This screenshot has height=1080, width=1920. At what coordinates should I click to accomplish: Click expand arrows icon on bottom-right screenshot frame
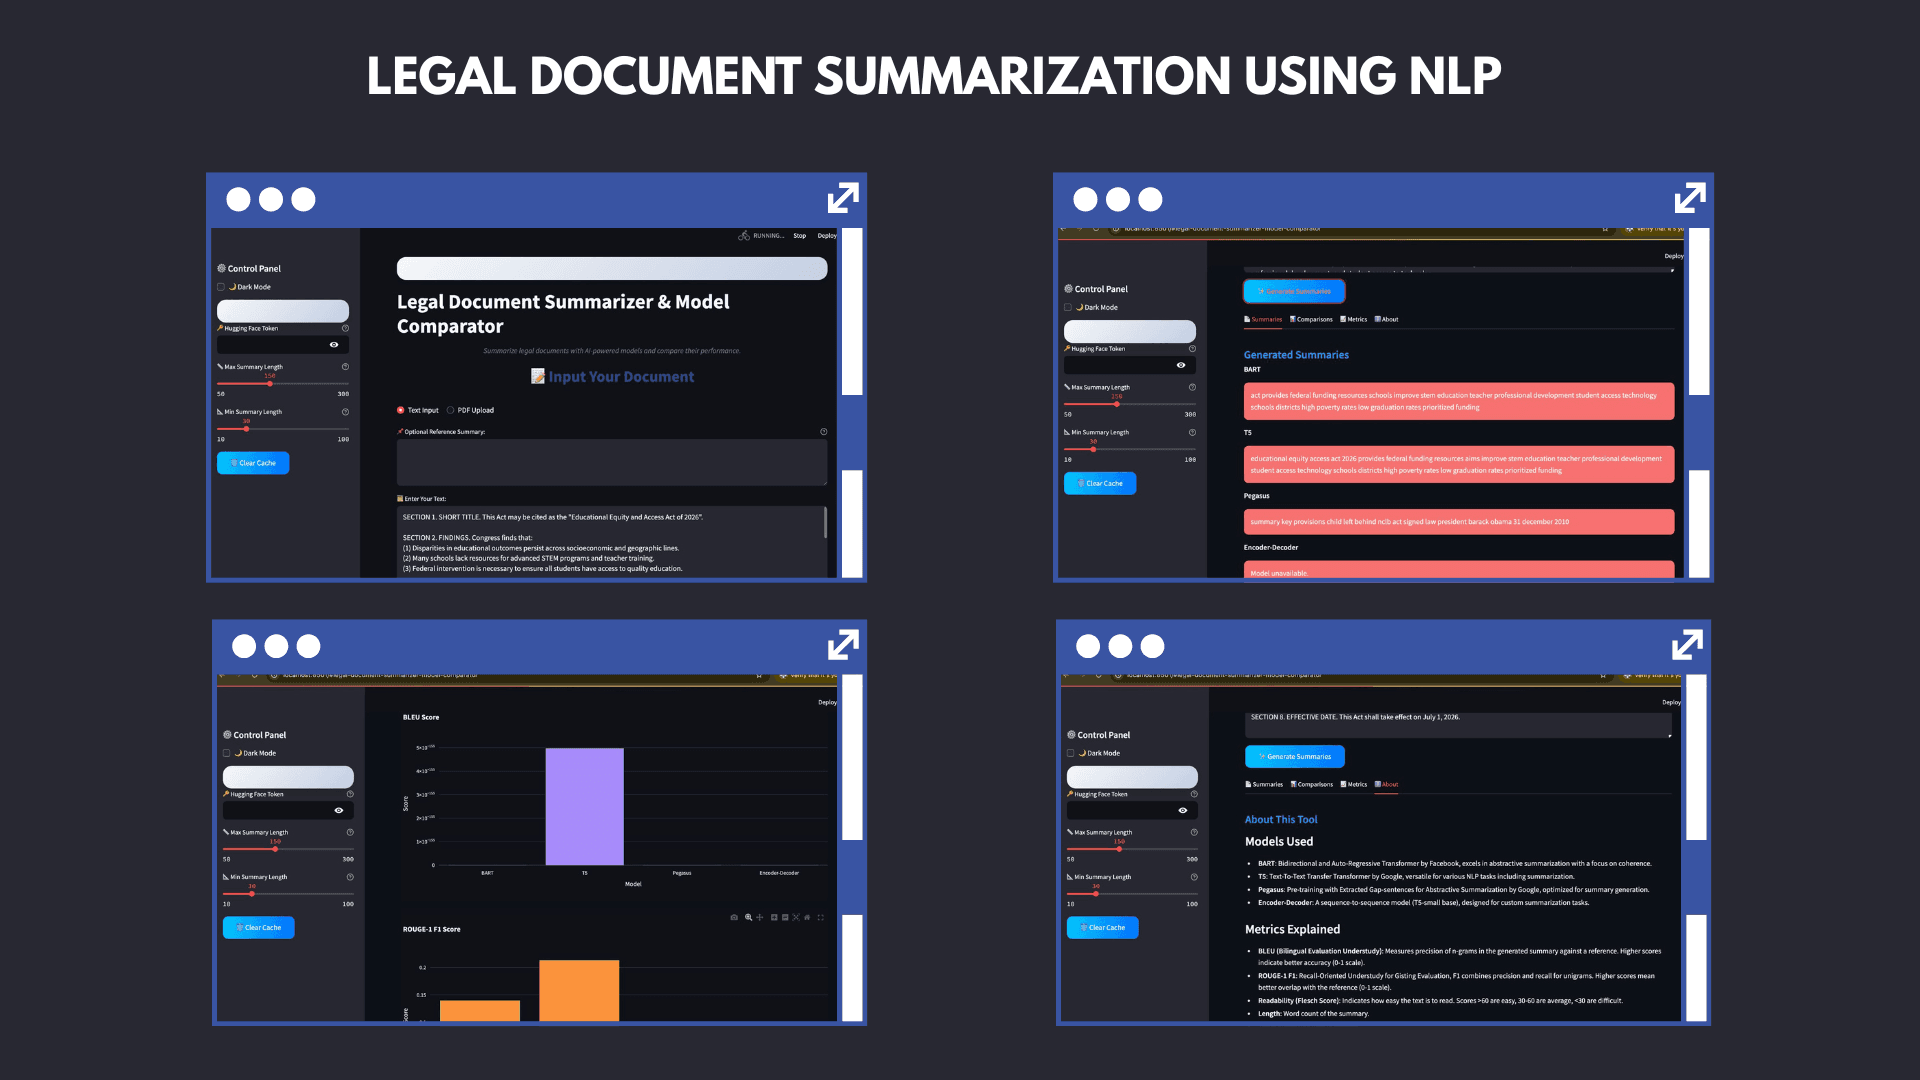[x=1687, y=645]
